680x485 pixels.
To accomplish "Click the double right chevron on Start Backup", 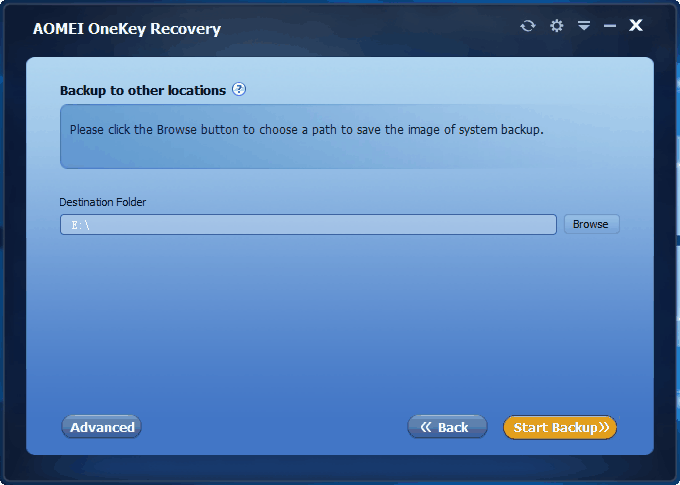I will (x=604, y=427).
